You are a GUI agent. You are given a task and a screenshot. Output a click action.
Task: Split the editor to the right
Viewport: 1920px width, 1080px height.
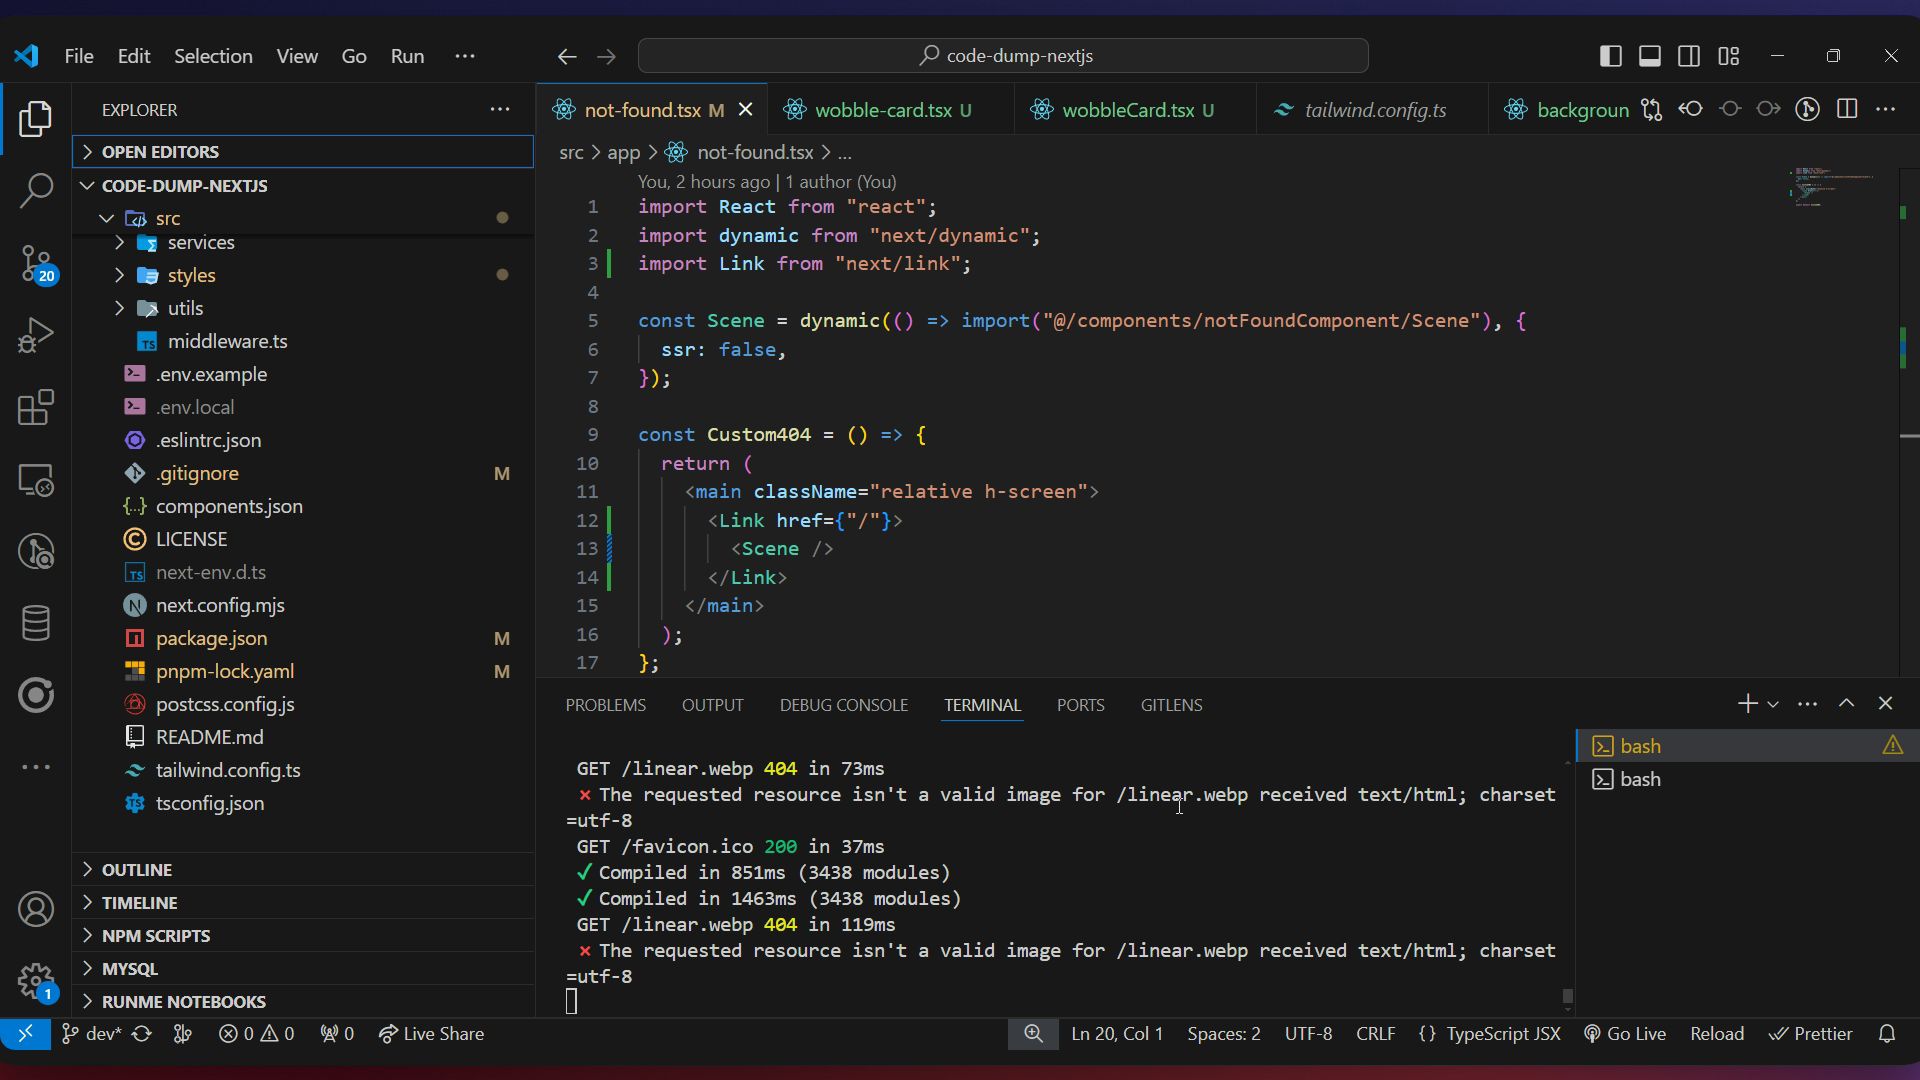click(x=1847, y=110)
